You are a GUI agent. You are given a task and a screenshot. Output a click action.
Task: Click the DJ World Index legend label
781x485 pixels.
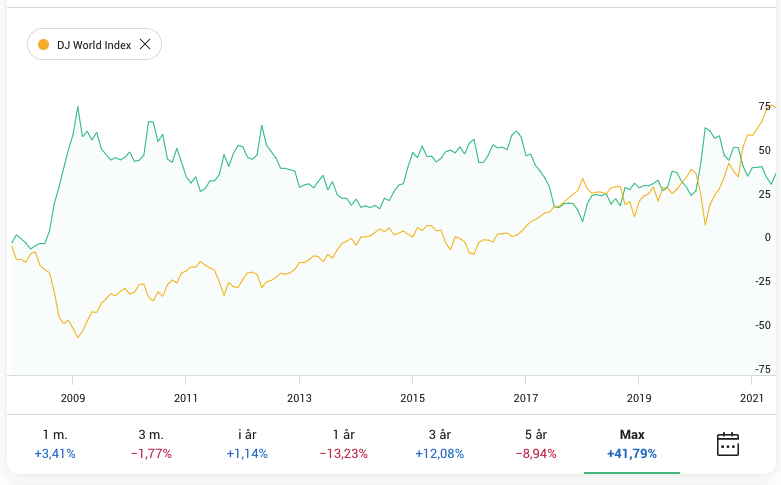[94, 45]
